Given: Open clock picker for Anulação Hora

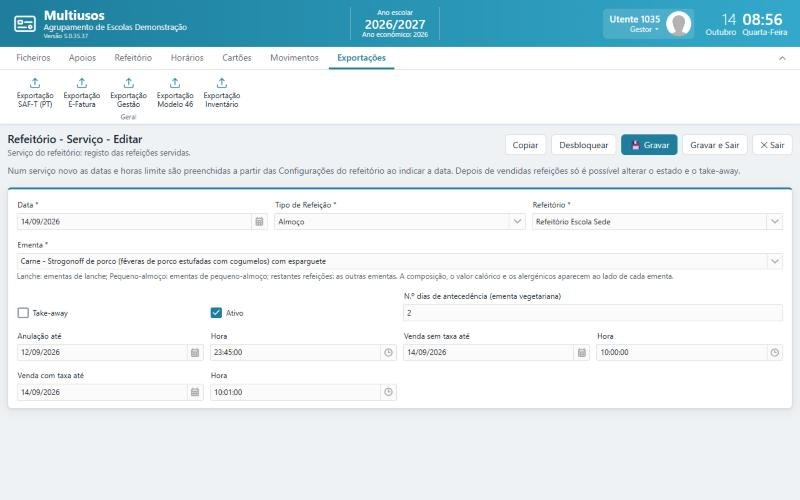Looking at the screenshot, I should pyautogui.click(x=388, y=353).
